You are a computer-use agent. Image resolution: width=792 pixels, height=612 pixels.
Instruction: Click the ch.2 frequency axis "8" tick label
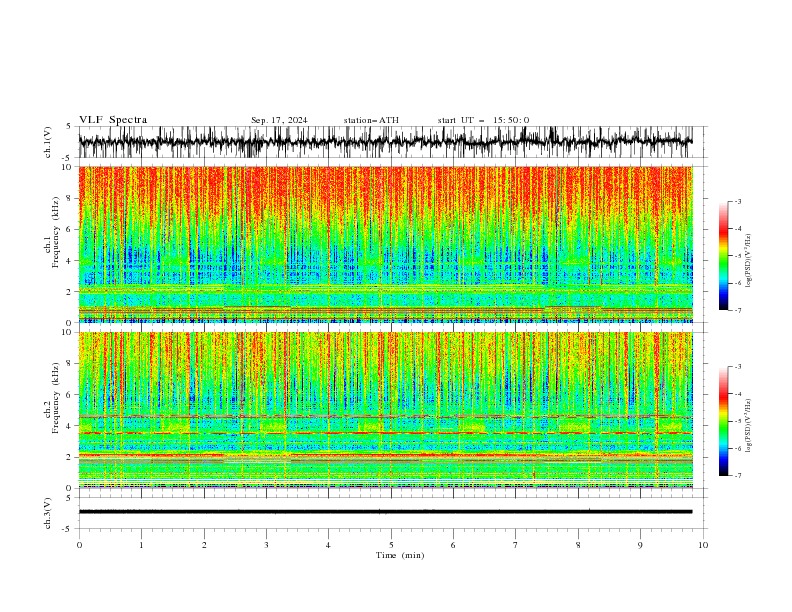click(71, 364)
